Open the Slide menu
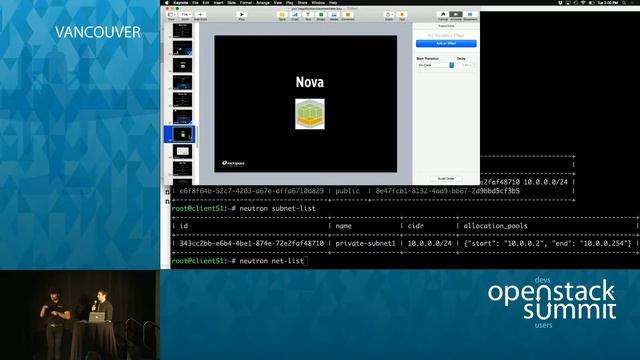 pos(231,2)
